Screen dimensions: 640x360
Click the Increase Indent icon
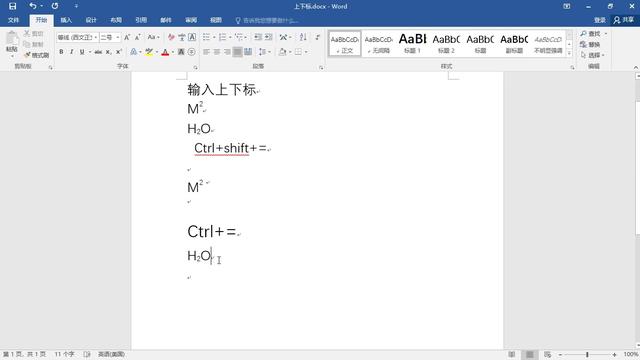point(268,37)
